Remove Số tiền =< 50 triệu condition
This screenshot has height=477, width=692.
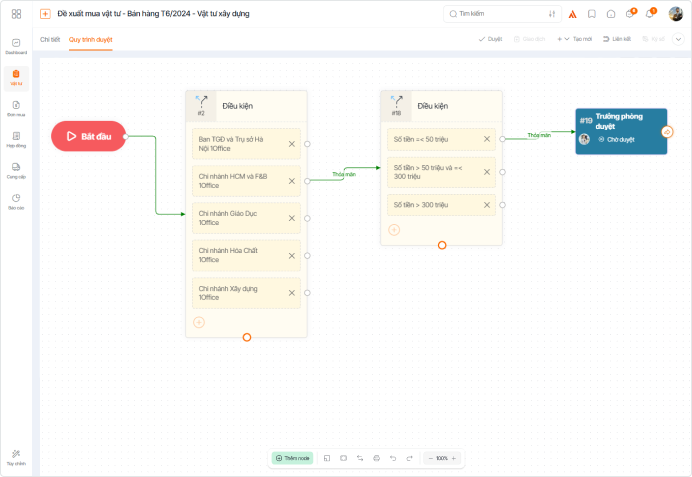coord(487,139)
